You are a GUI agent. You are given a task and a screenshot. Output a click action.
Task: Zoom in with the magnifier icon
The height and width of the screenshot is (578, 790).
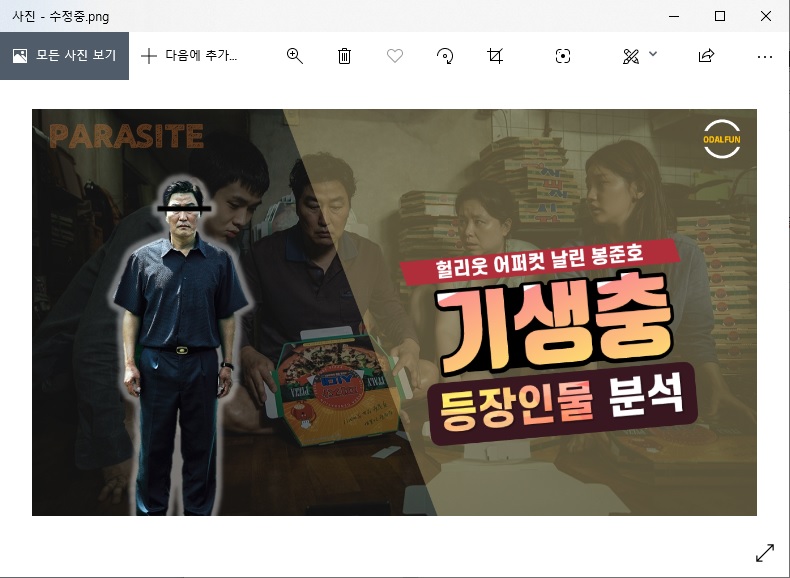tap(295, 56)
